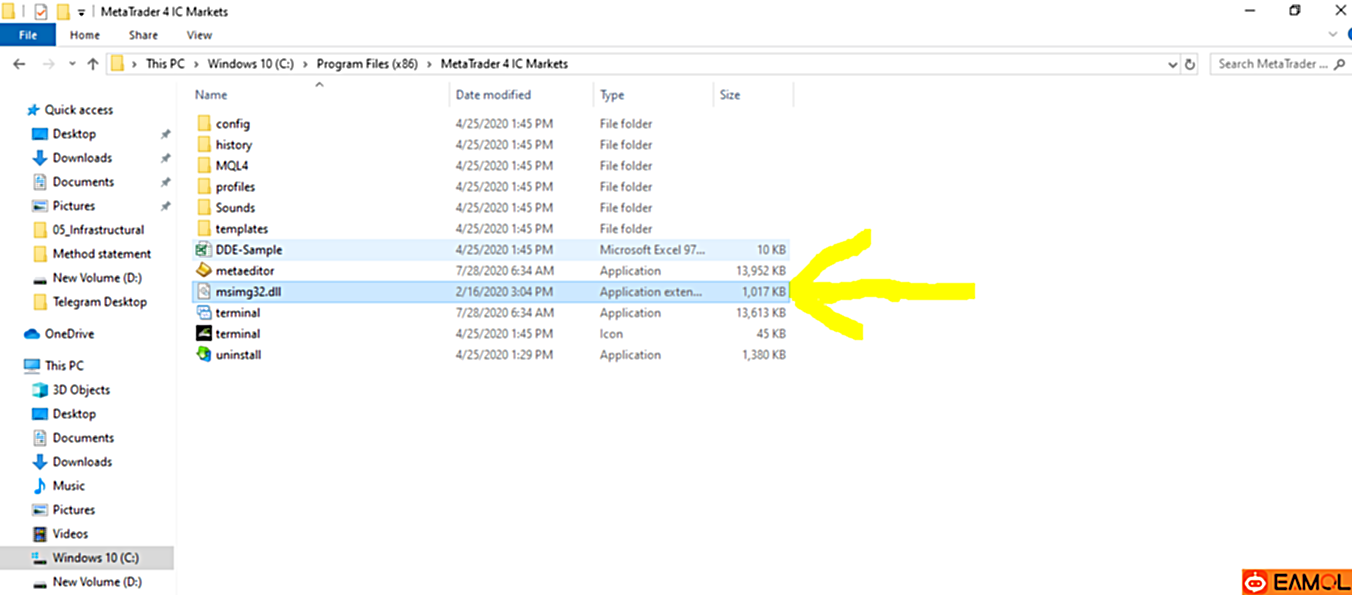Click Program Files (x86) in the breadcrumb path
The height and width of the screenshot is (595, 1352).
pyautogui.click(x=366, y=64)
